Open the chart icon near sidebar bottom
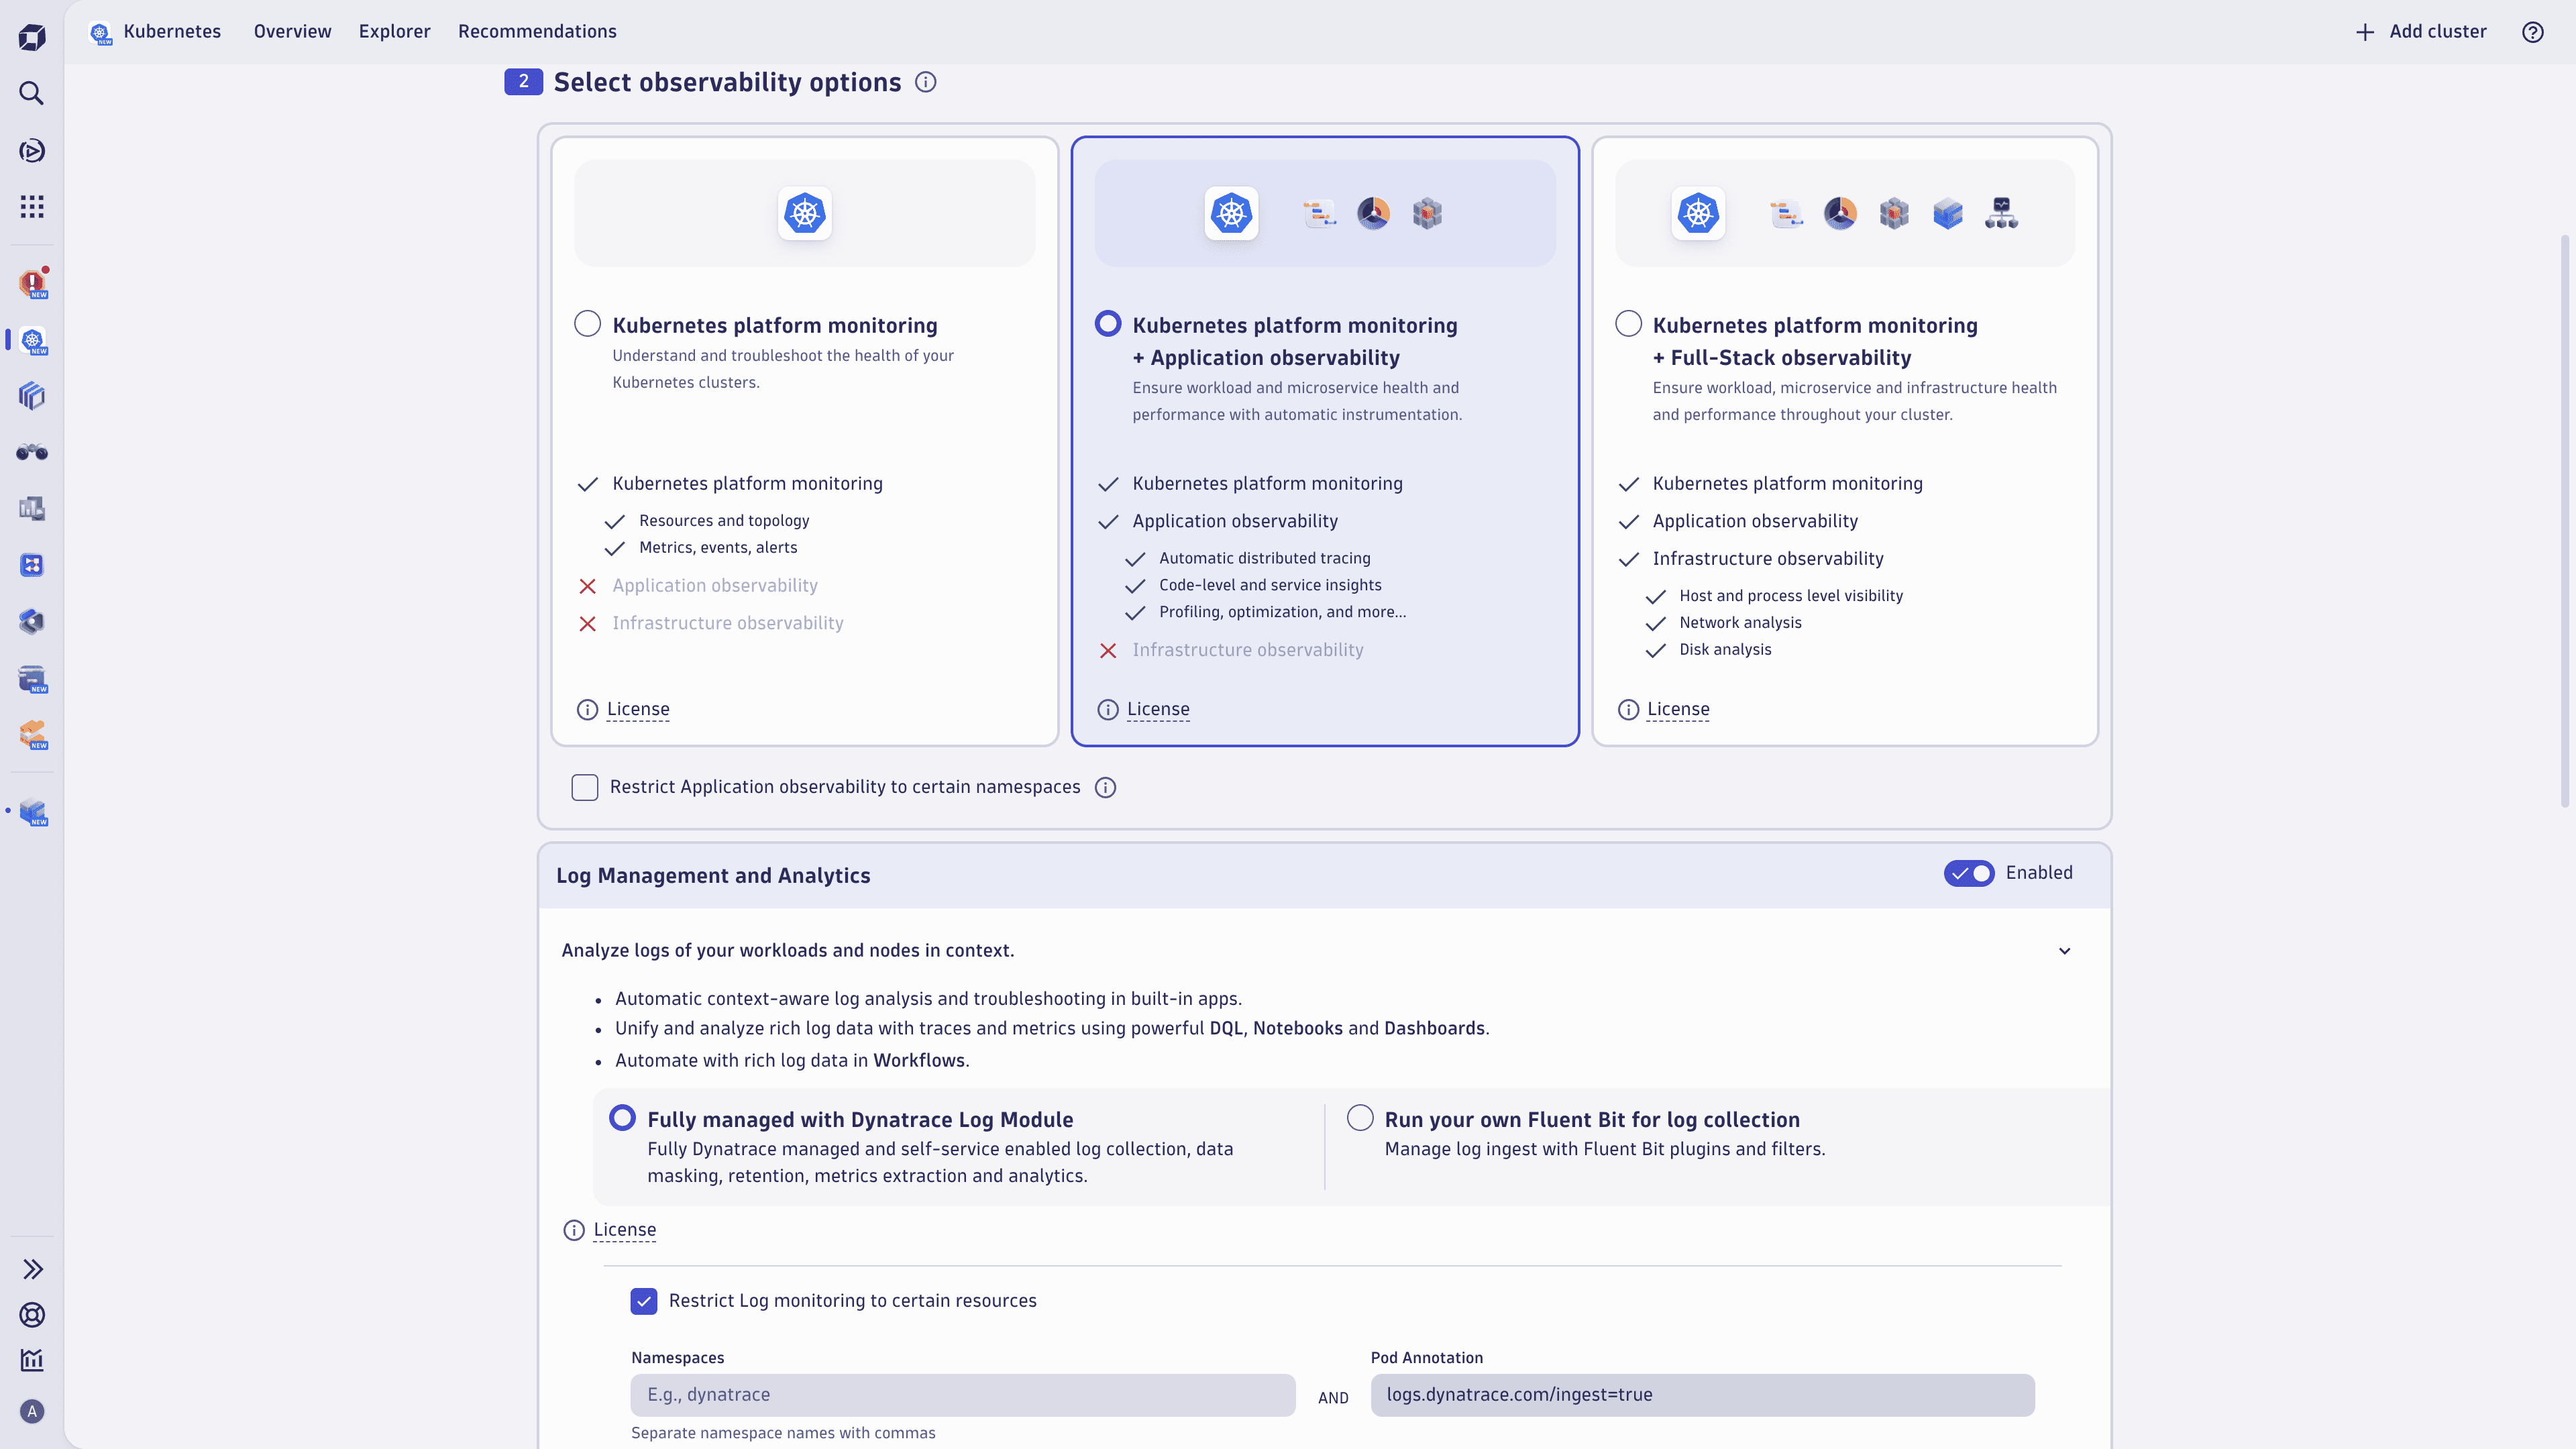Screen dimensions: 2576x1449 tap(32, 1360)
